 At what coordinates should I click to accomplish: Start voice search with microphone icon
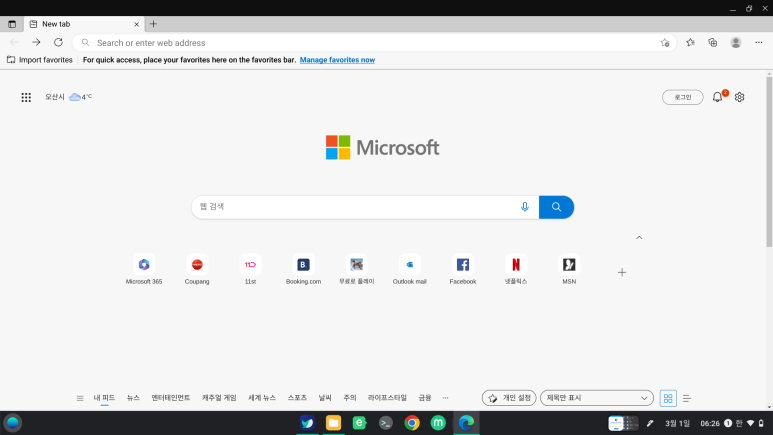click(525, 207)
